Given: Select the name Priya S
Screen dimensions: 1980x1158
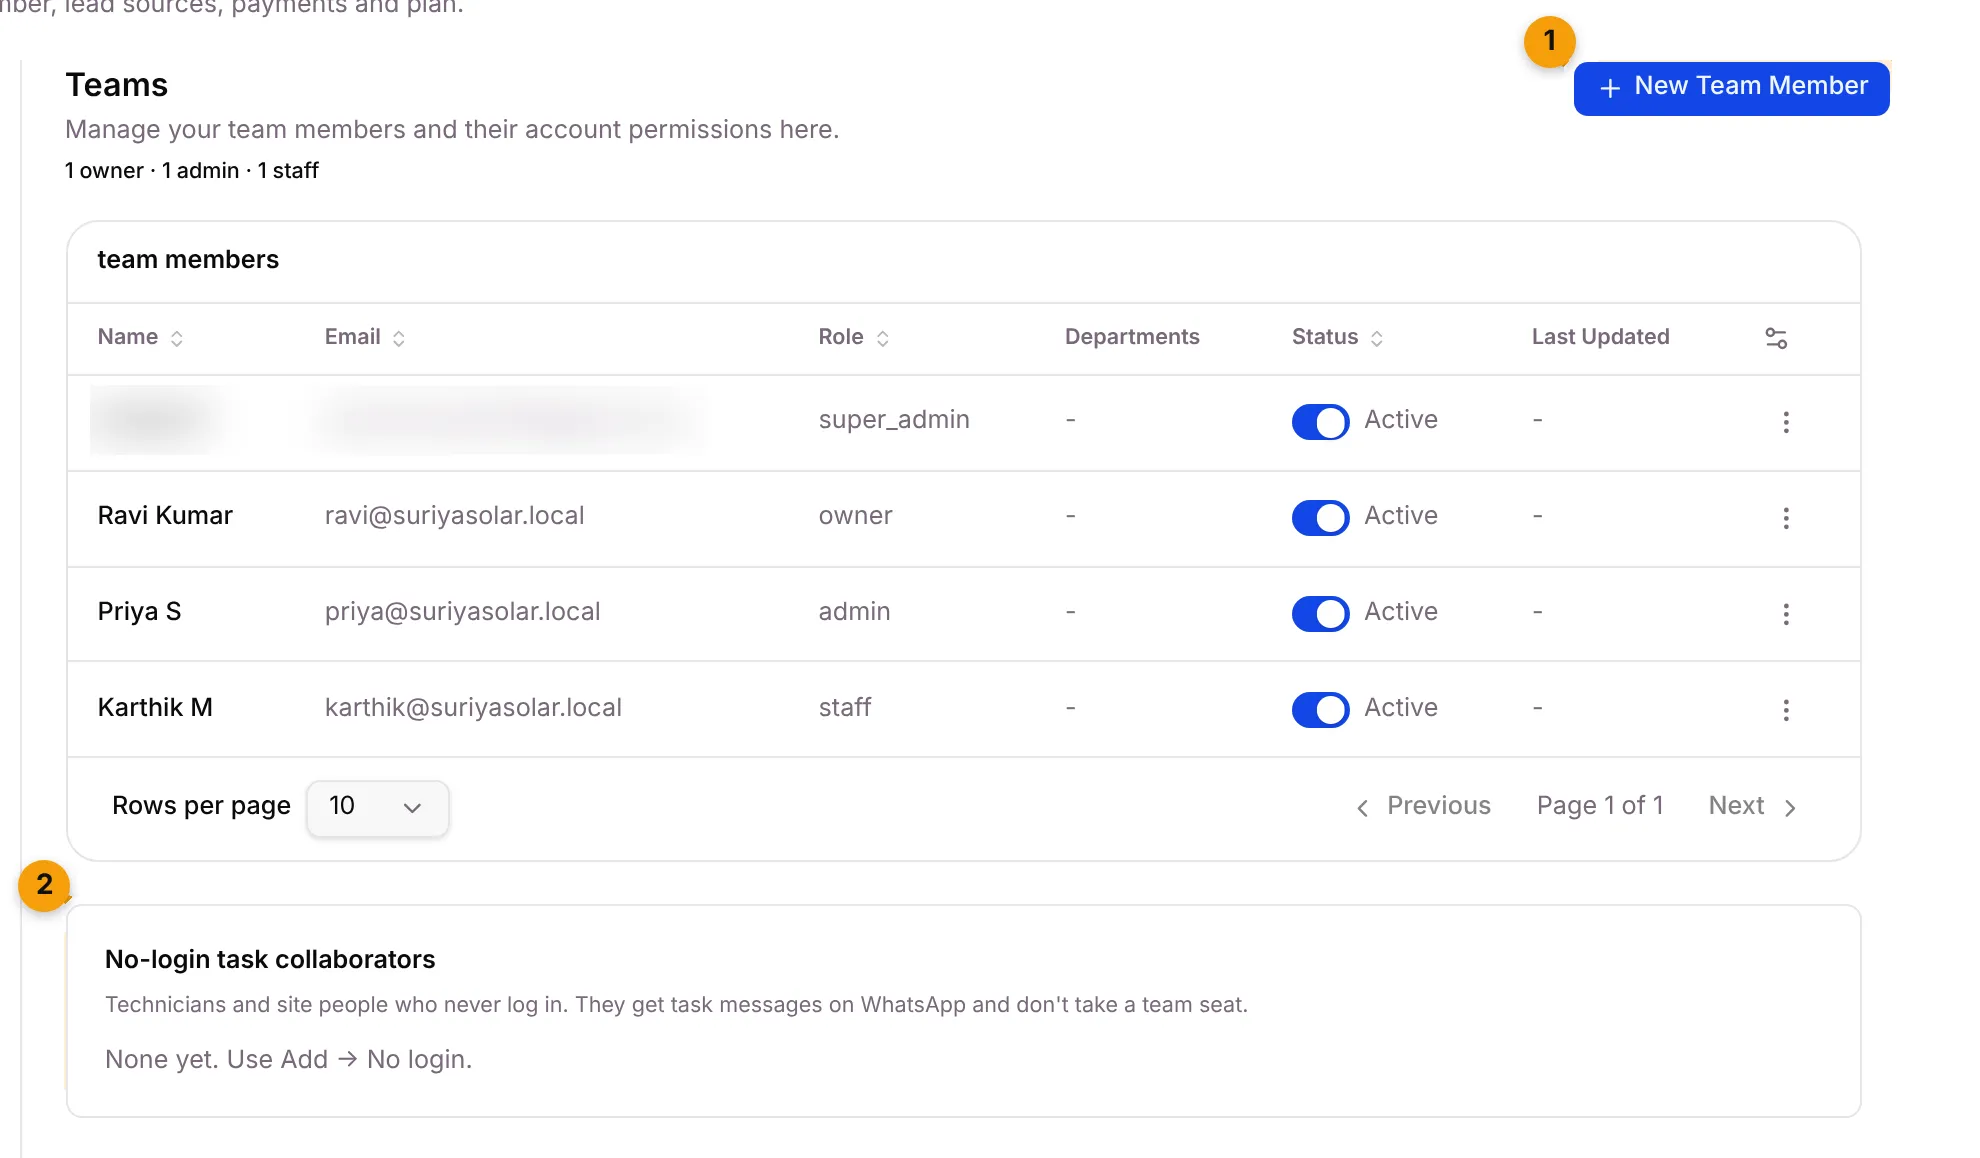Looking at the screenshot, I should point(139,612).
